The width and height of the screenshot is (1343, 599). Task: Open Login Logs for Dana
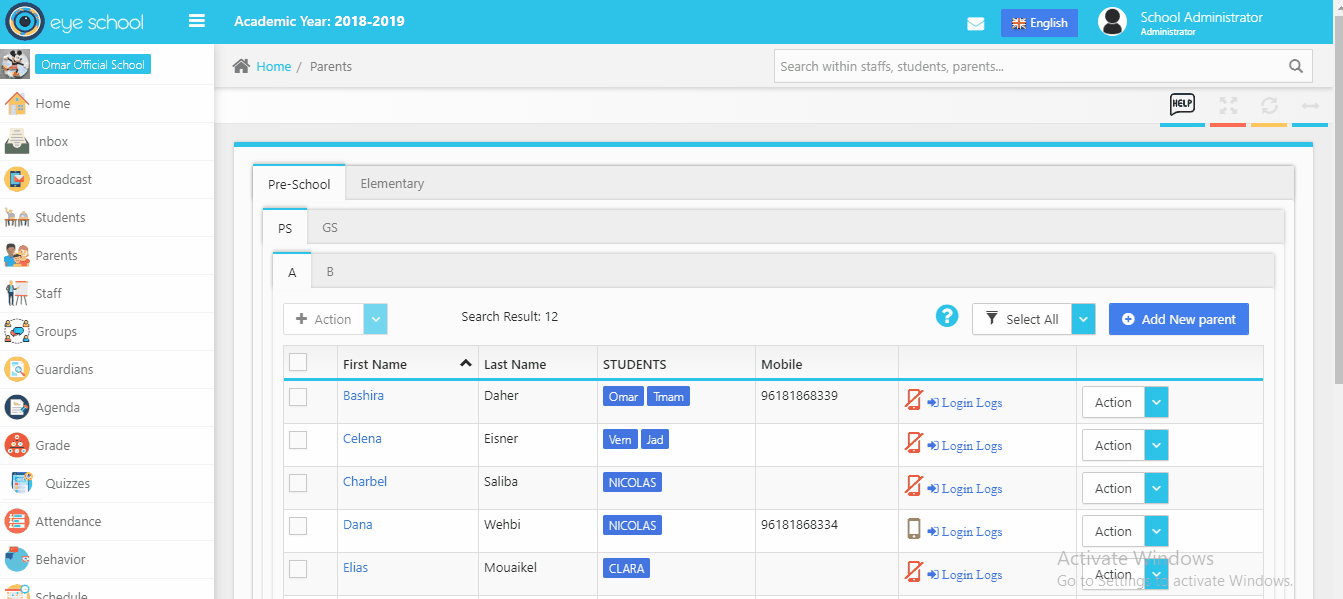tap(964, 532)
